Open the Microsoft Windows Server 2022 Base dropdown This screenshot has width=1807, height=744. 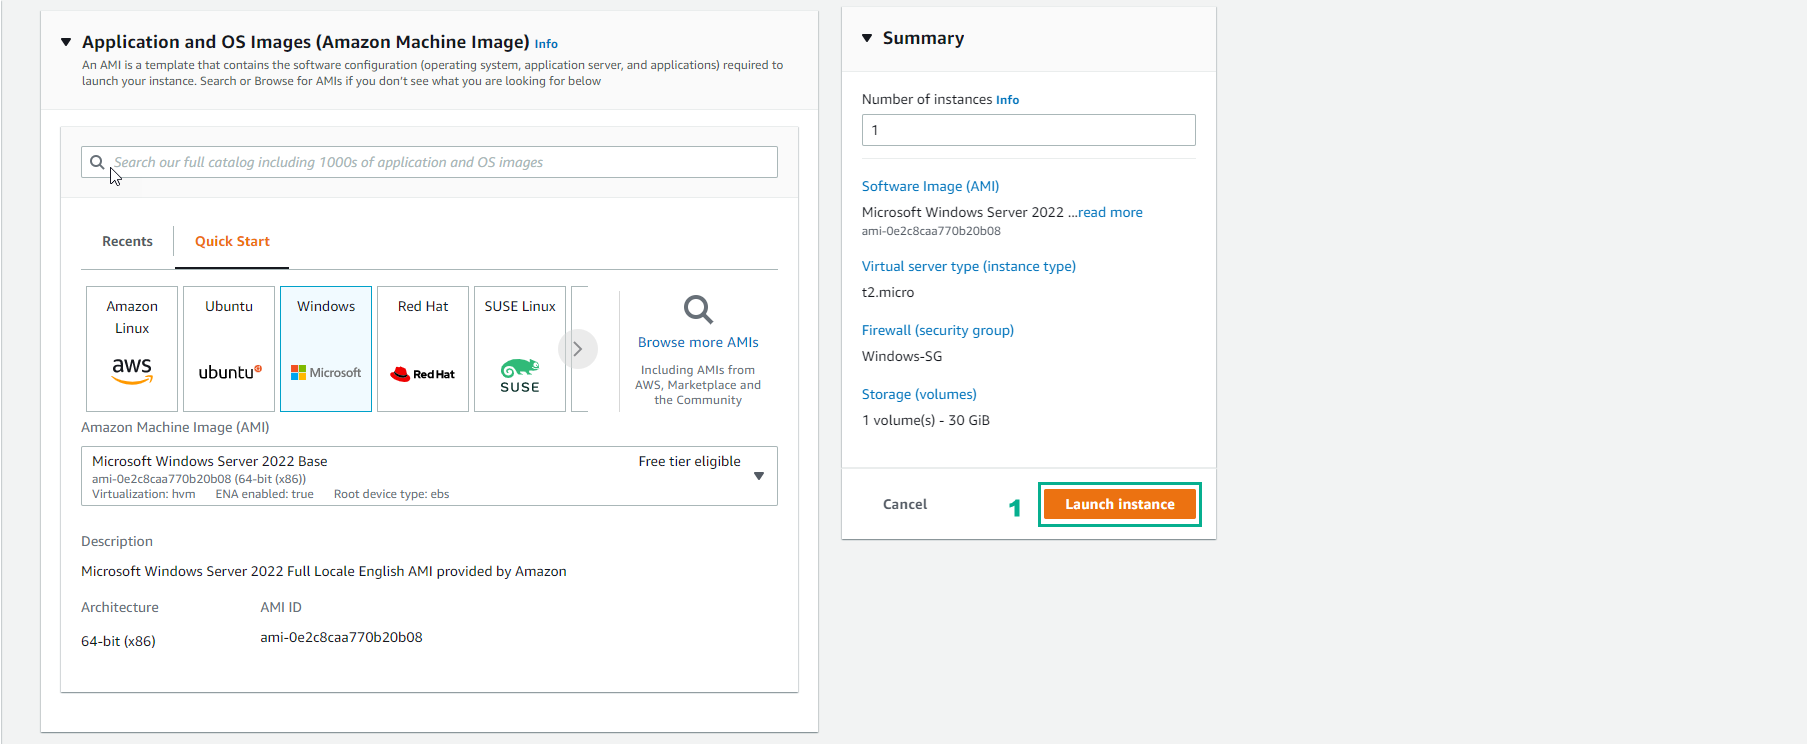point(759,476)
